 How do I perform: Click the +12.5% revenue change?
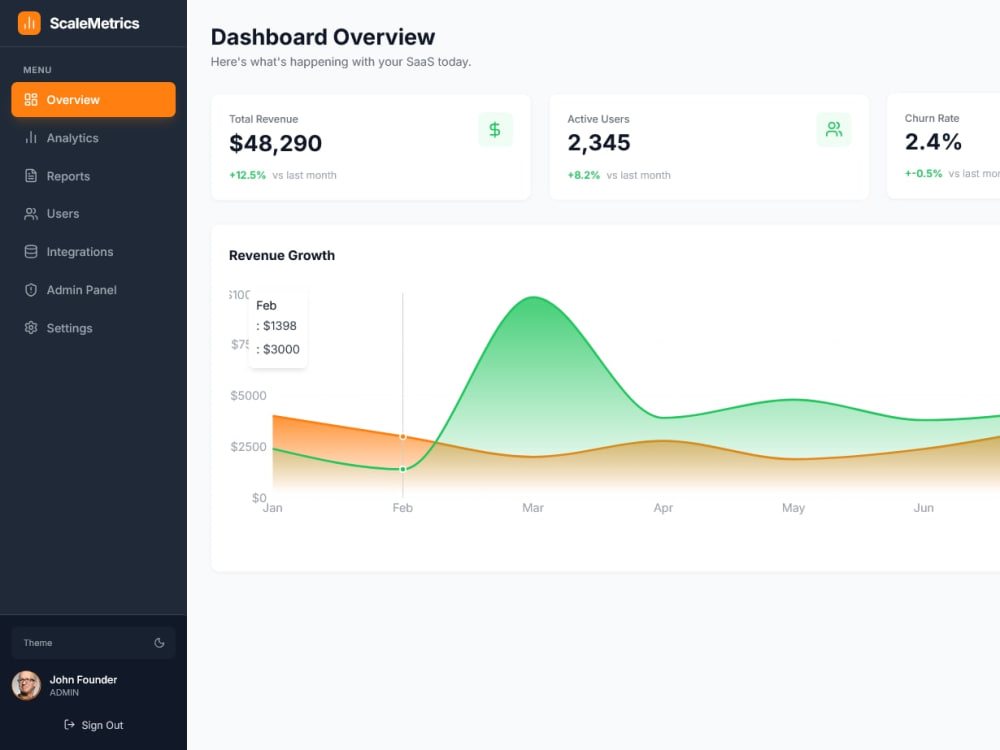coord(247,175)
